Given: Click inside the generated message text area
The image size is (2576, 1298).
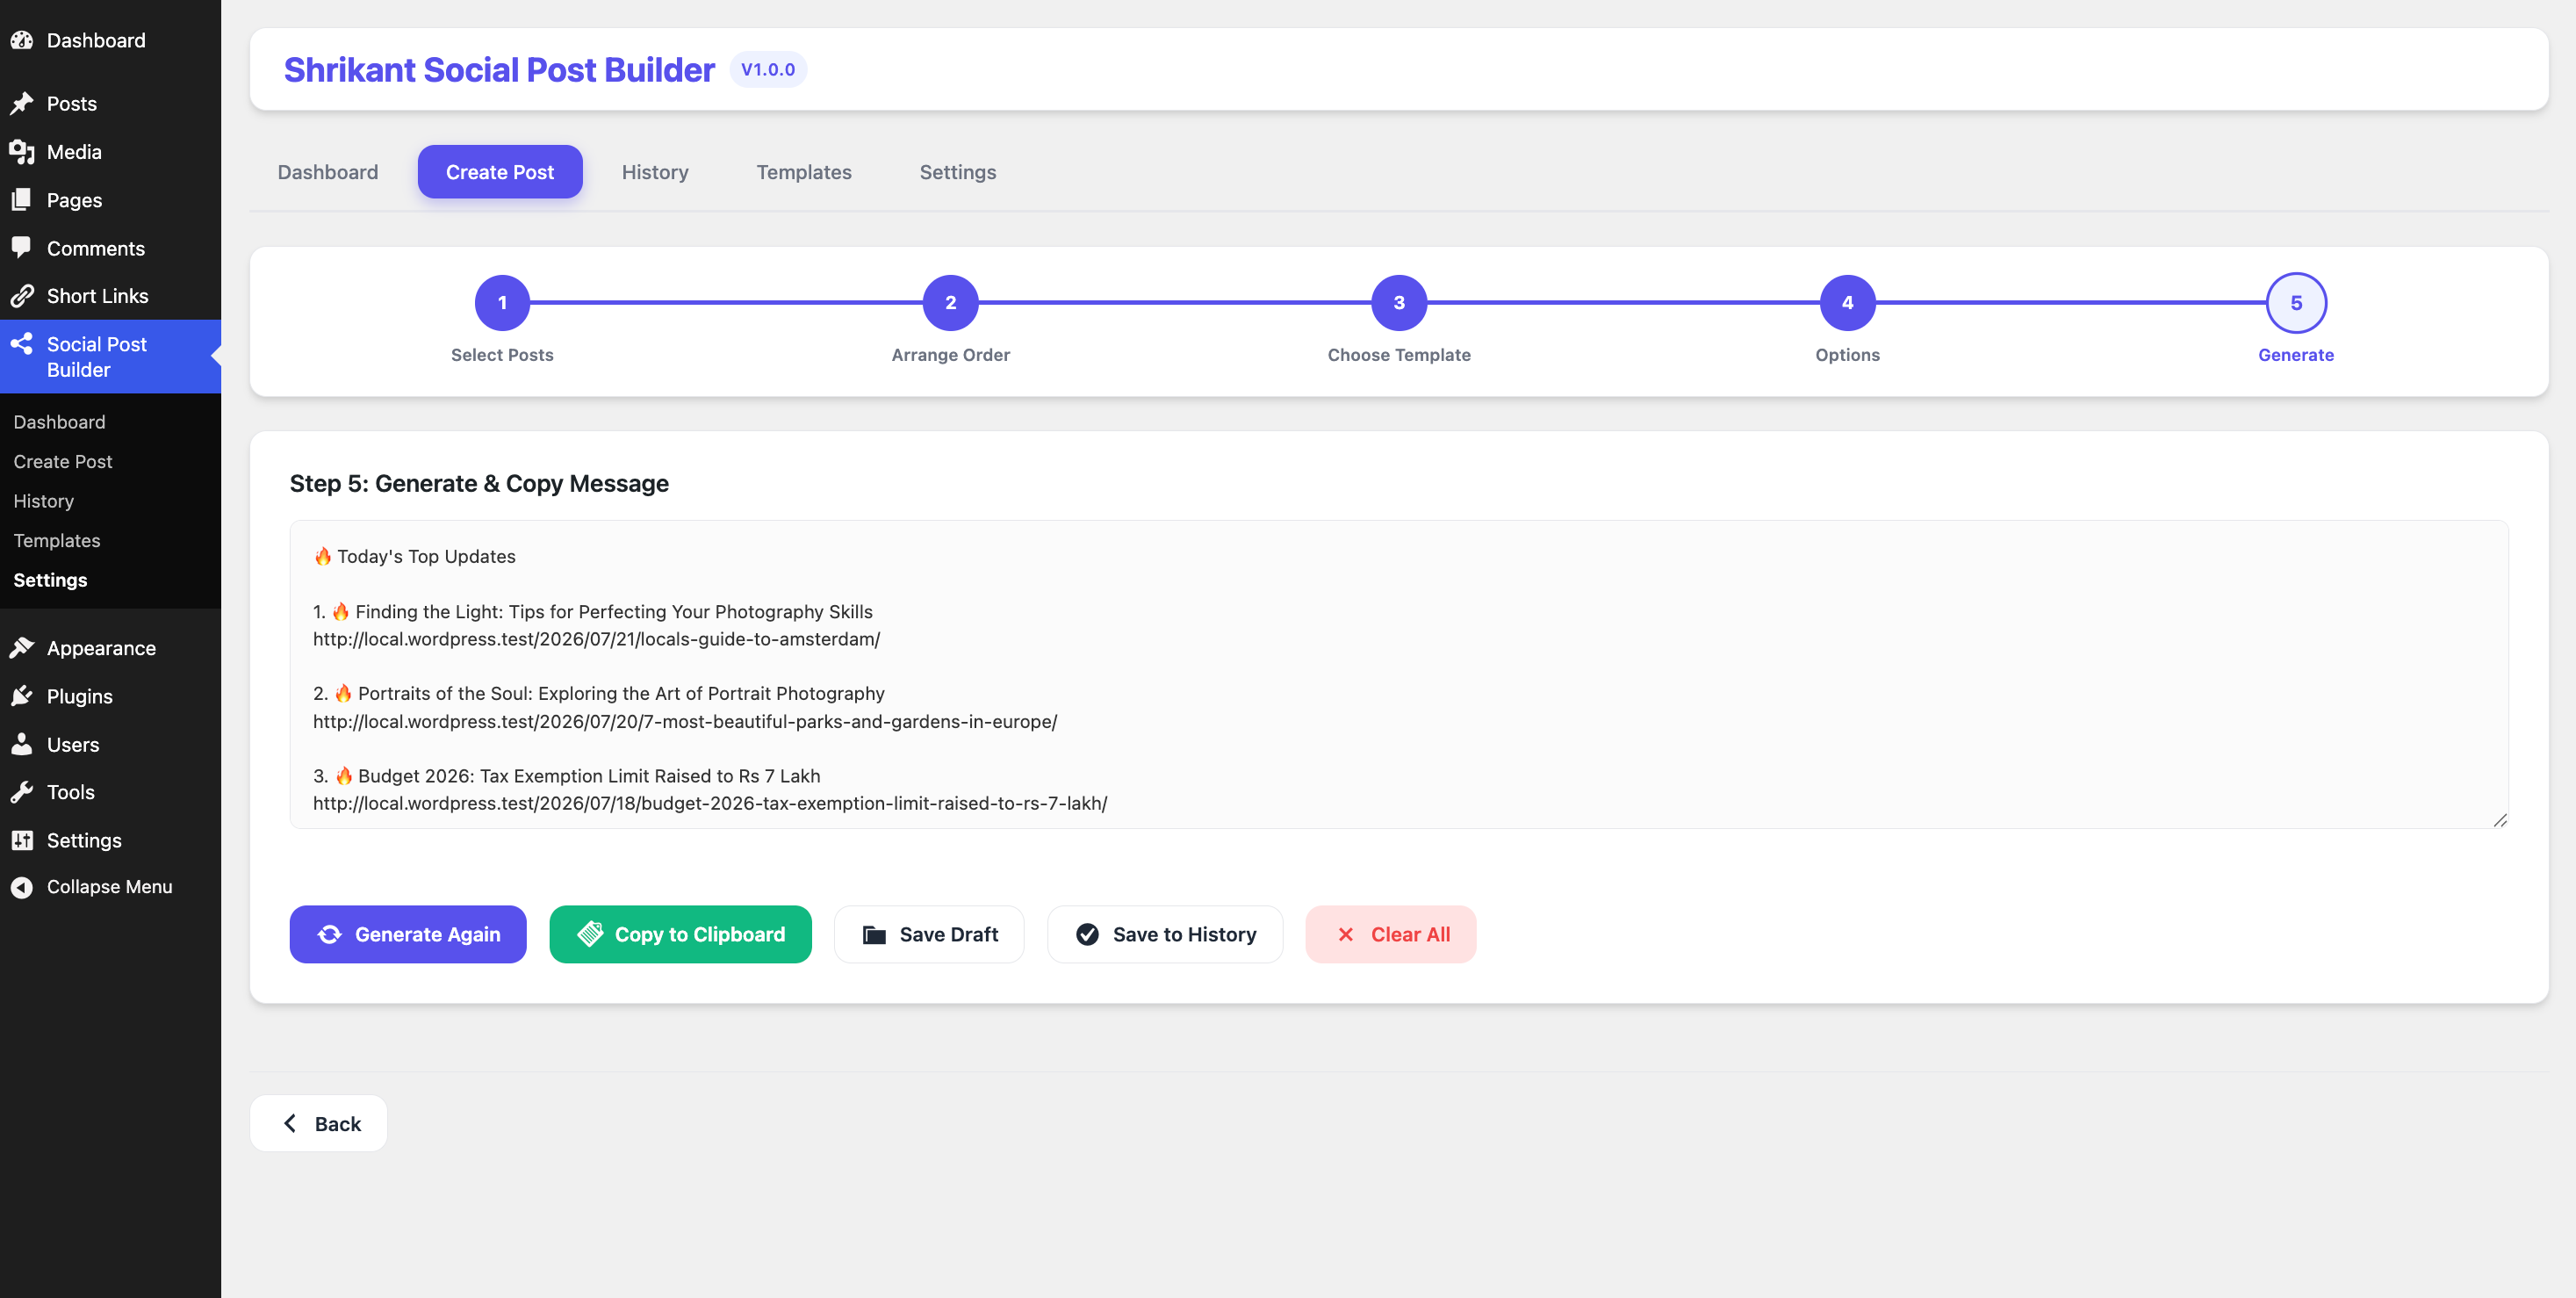Looking at the screenshot, I should click(1399, 674).
